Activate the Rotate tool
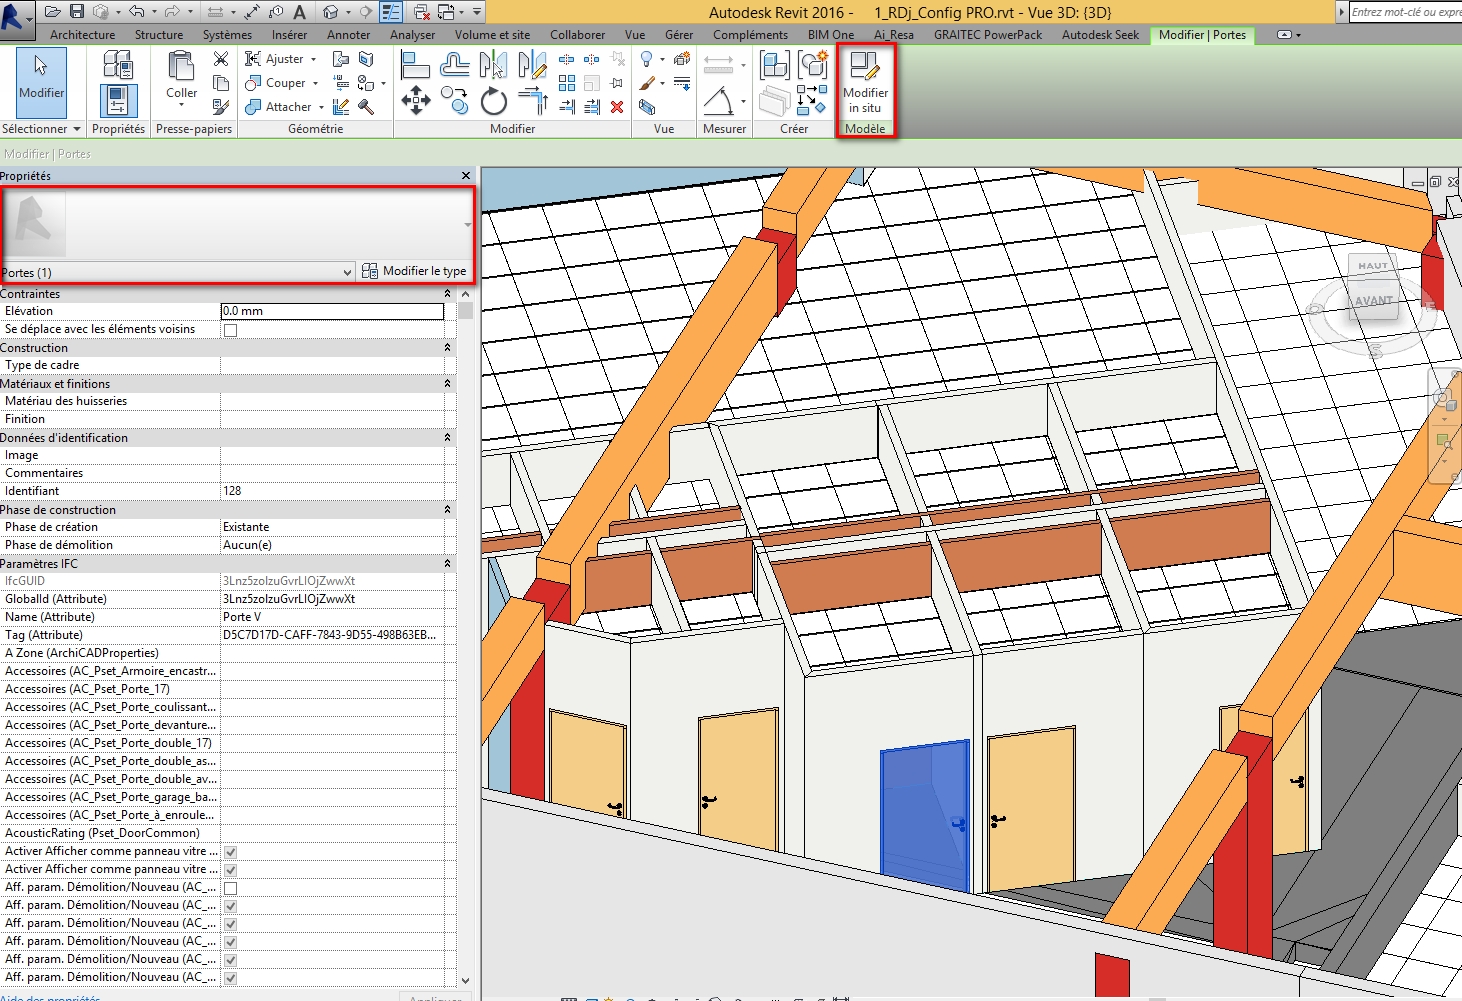This screenshot has height=1001, width=1462. [x=493, y=101]
